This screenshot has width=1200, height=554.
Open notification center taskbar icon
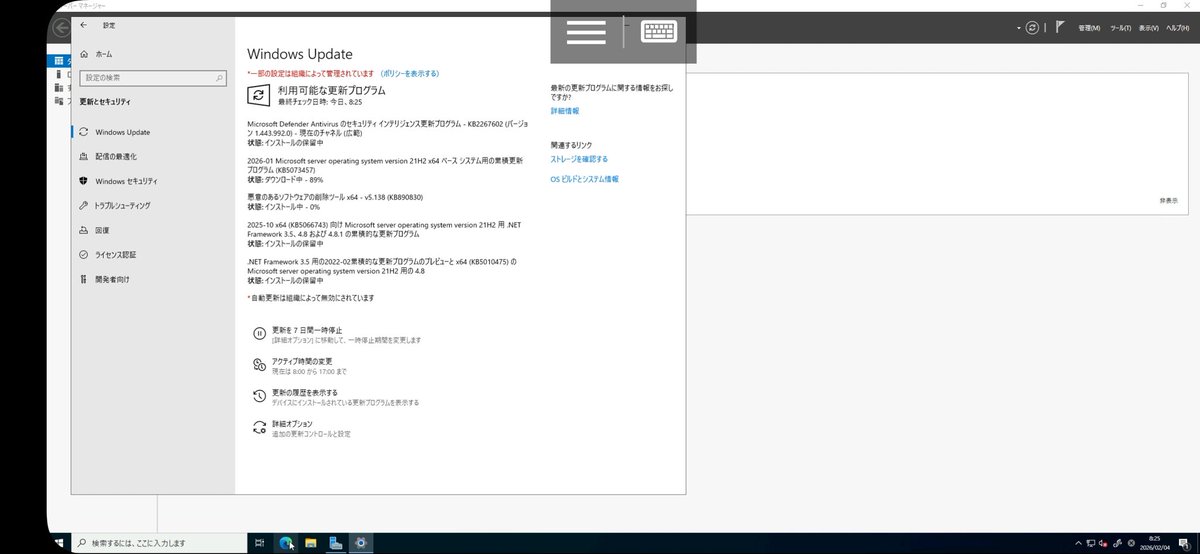pyautogui.click(x=1187, y=543)
